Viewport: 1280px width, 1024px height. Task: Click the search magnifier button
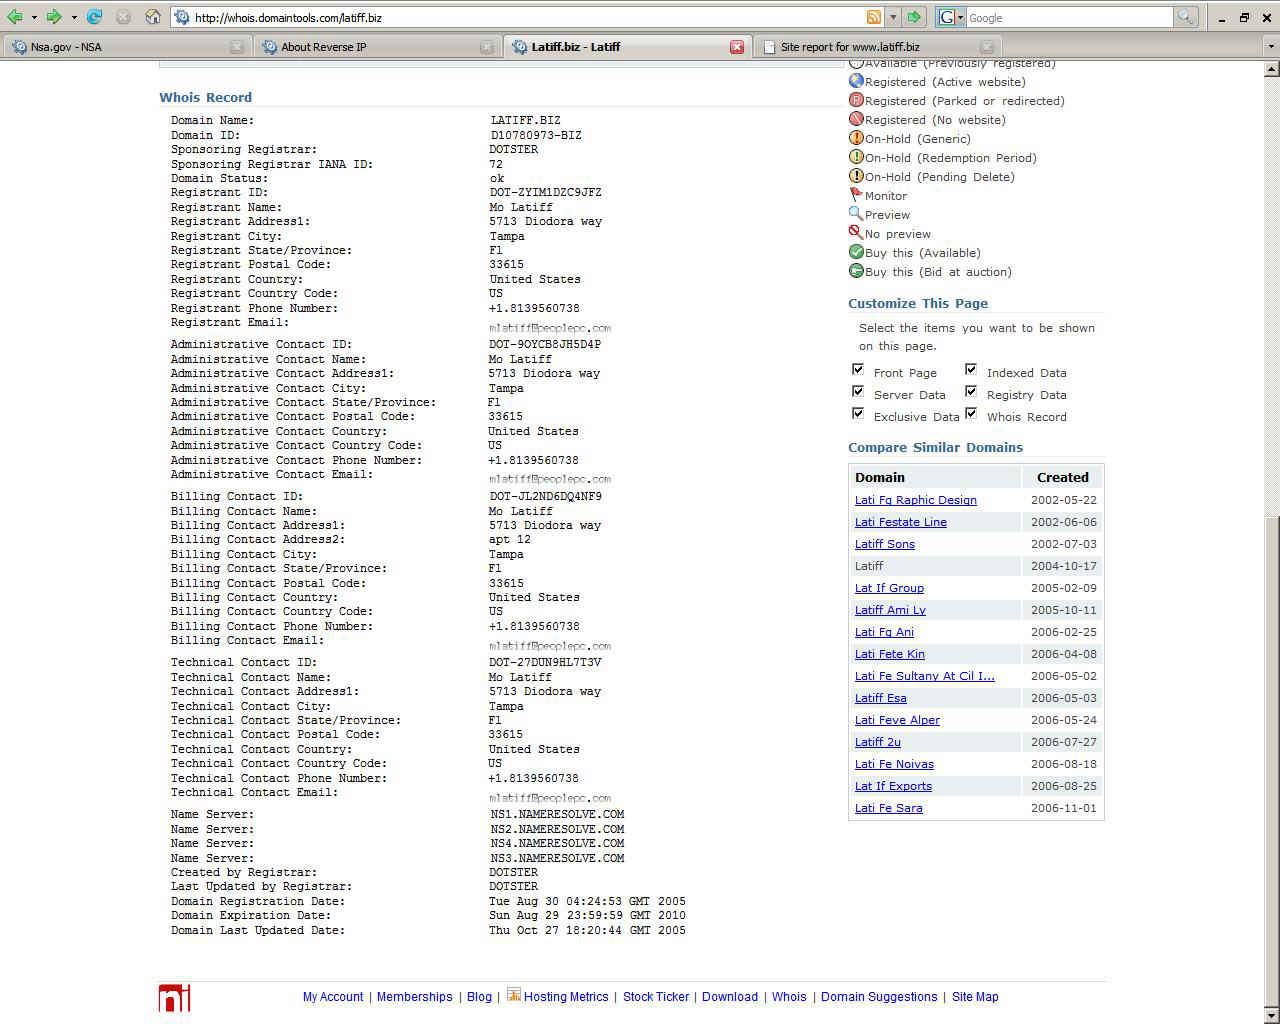[1185, 17]
